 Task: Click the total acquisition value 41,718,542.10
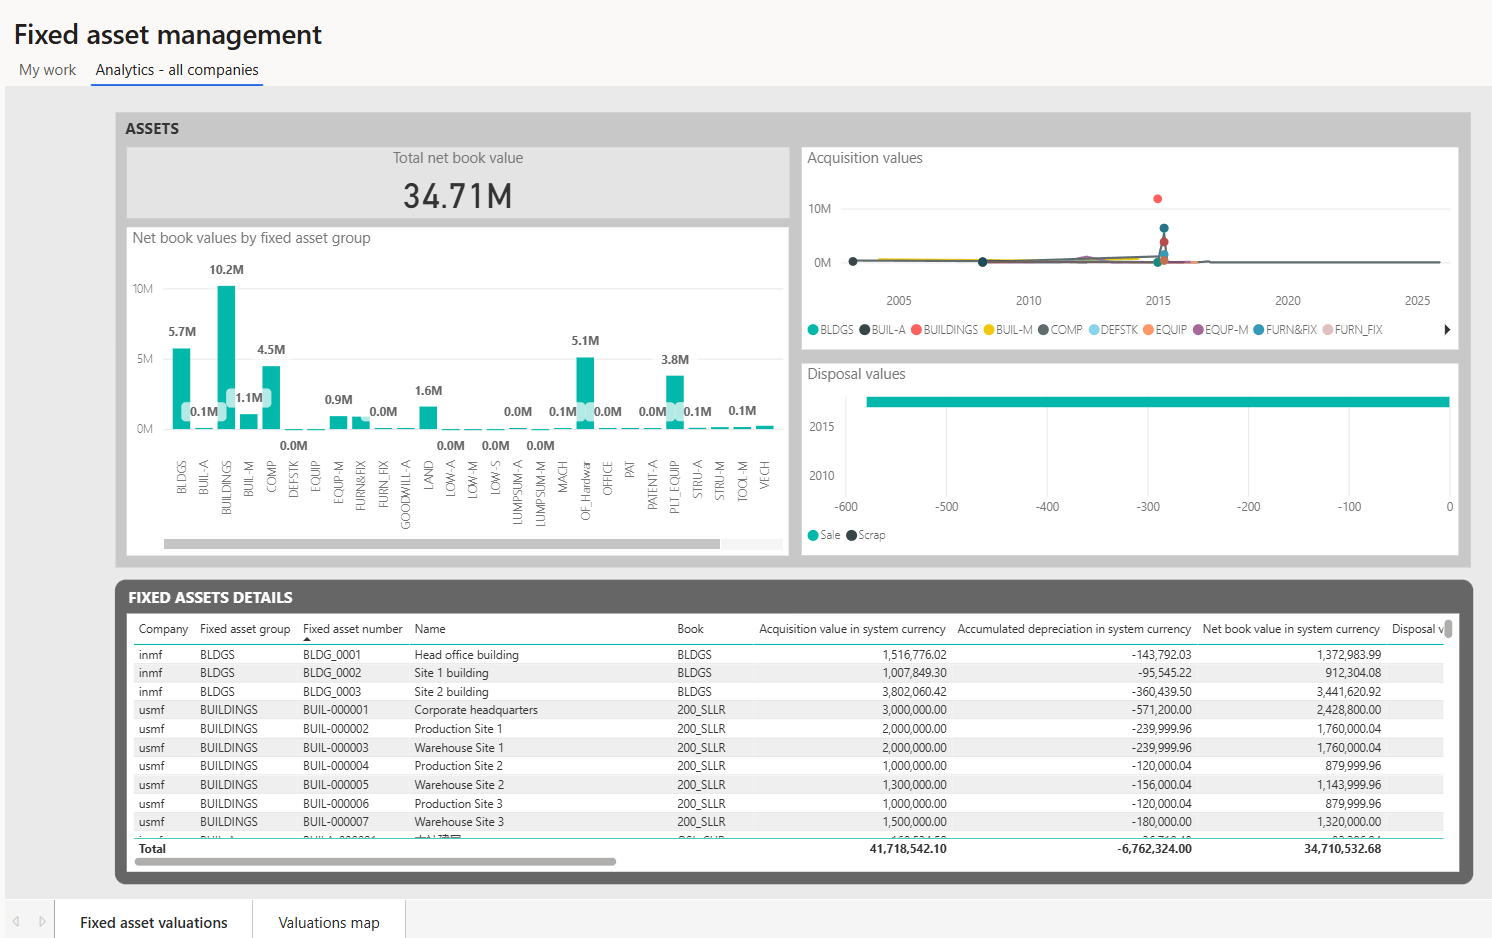[908, 849]
